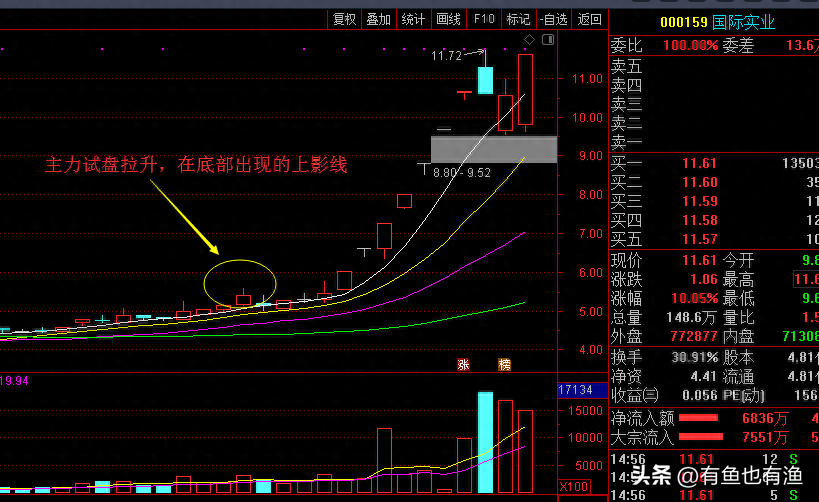819x502 pixels.
Task: Click the 换手 value 30.91%
Action: [x=695, y=358]
